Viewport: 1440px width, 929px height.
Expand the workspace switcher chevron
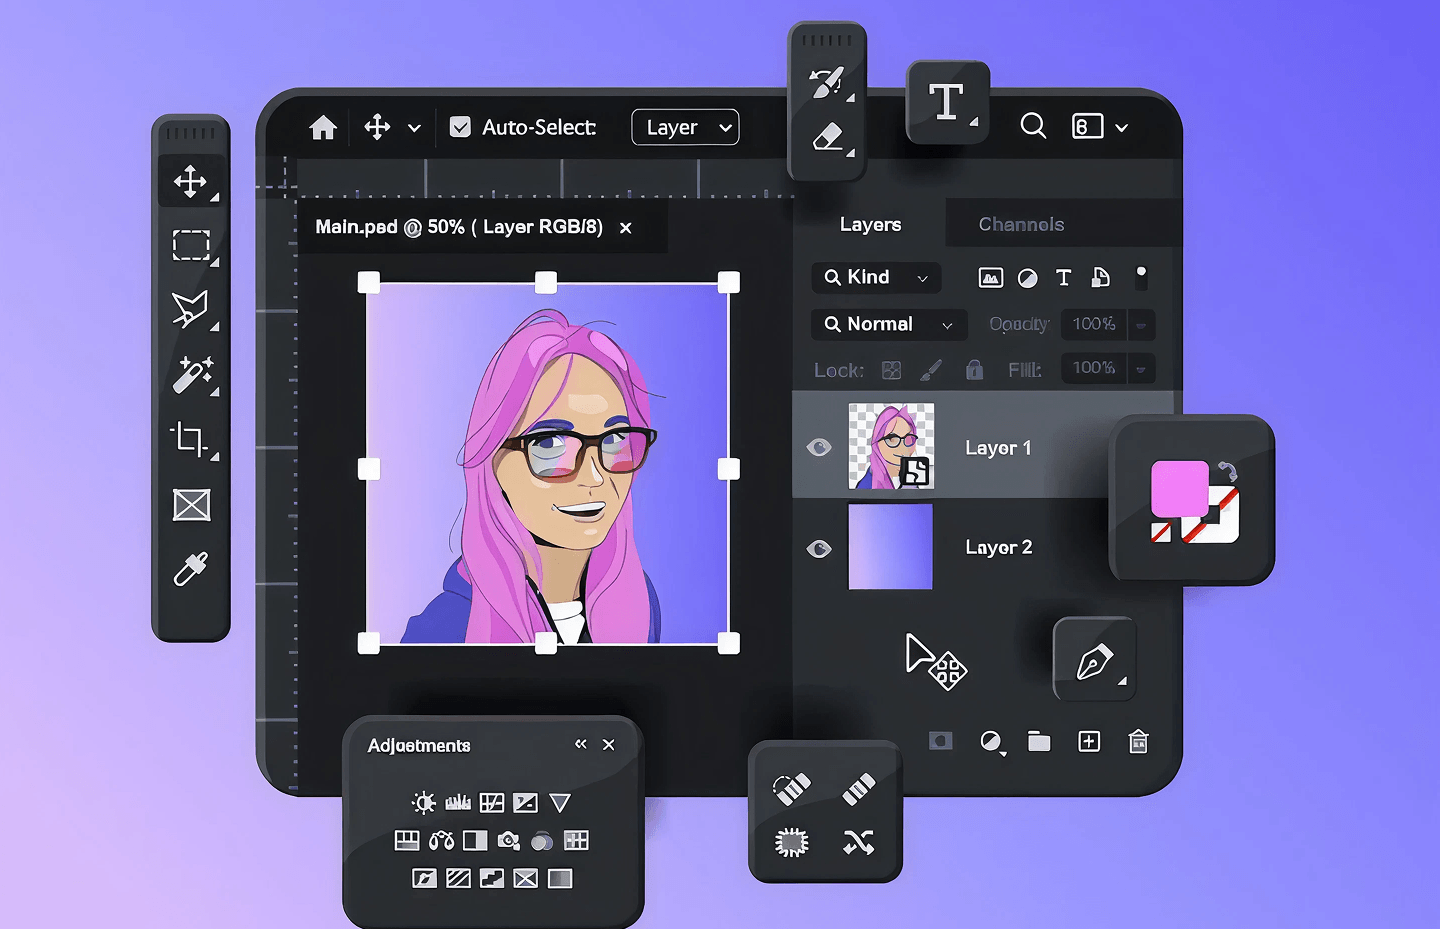[x=1122, y=128]
